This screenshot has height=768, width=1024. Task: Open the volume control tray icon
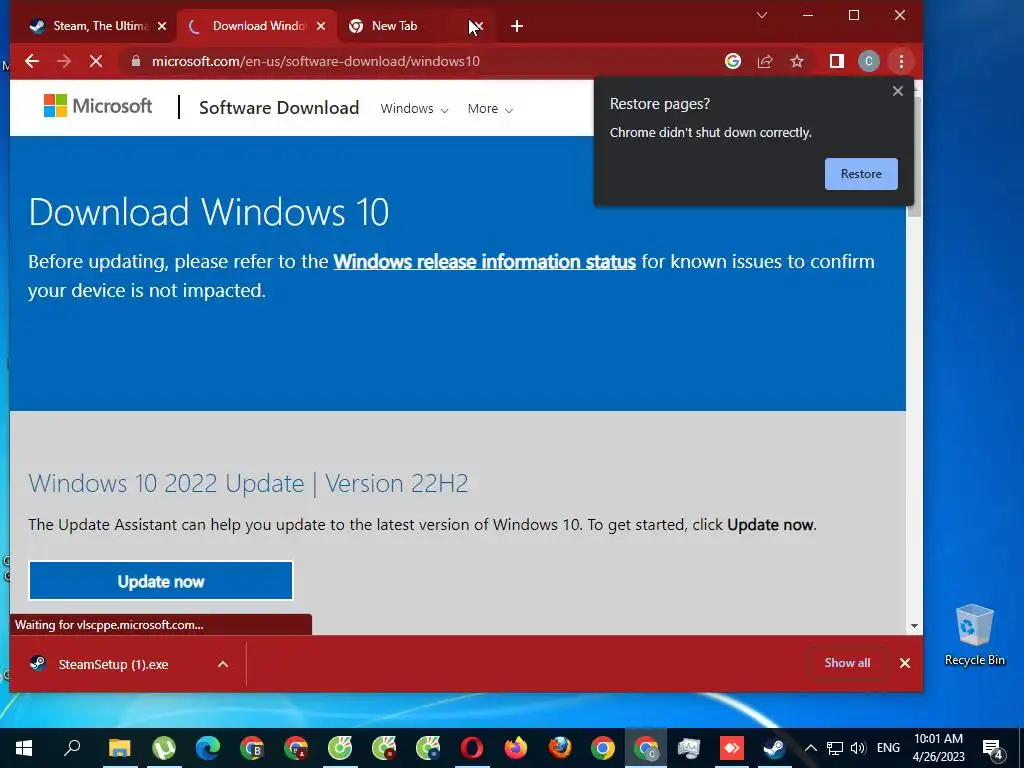858,748
